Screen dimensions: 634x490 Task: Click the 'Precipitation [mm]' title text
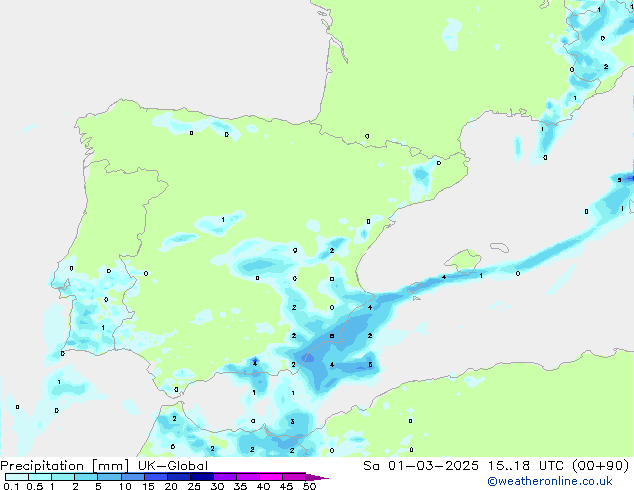click(64, 466)
